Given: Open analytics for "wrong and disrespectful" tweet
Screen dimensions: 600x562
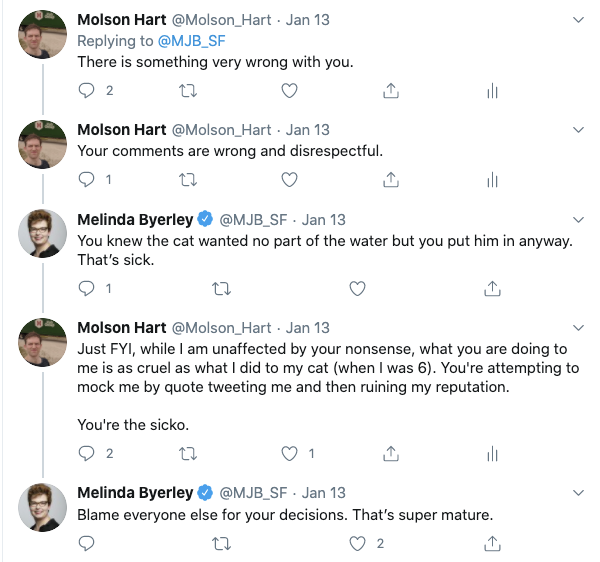Looking at the screenshot, I should coord(492,180).
